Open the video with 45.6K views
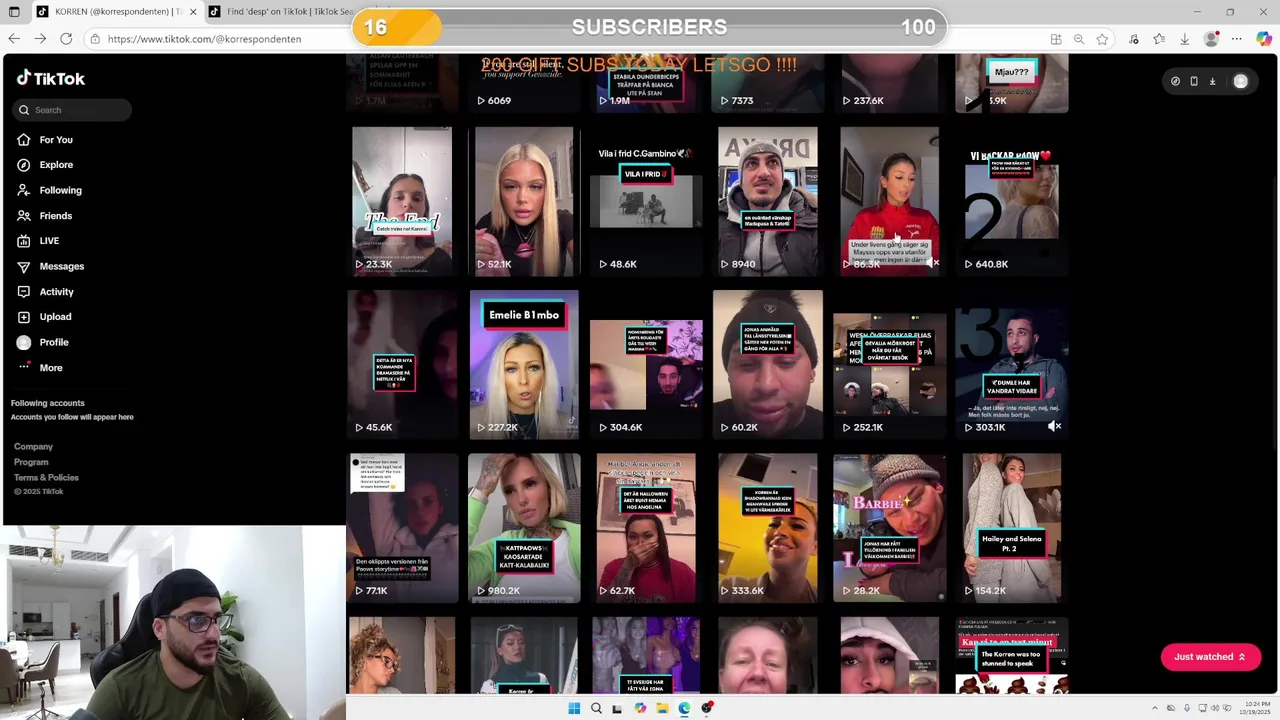This screenshot has height=720, width=1280. (402, 365)
